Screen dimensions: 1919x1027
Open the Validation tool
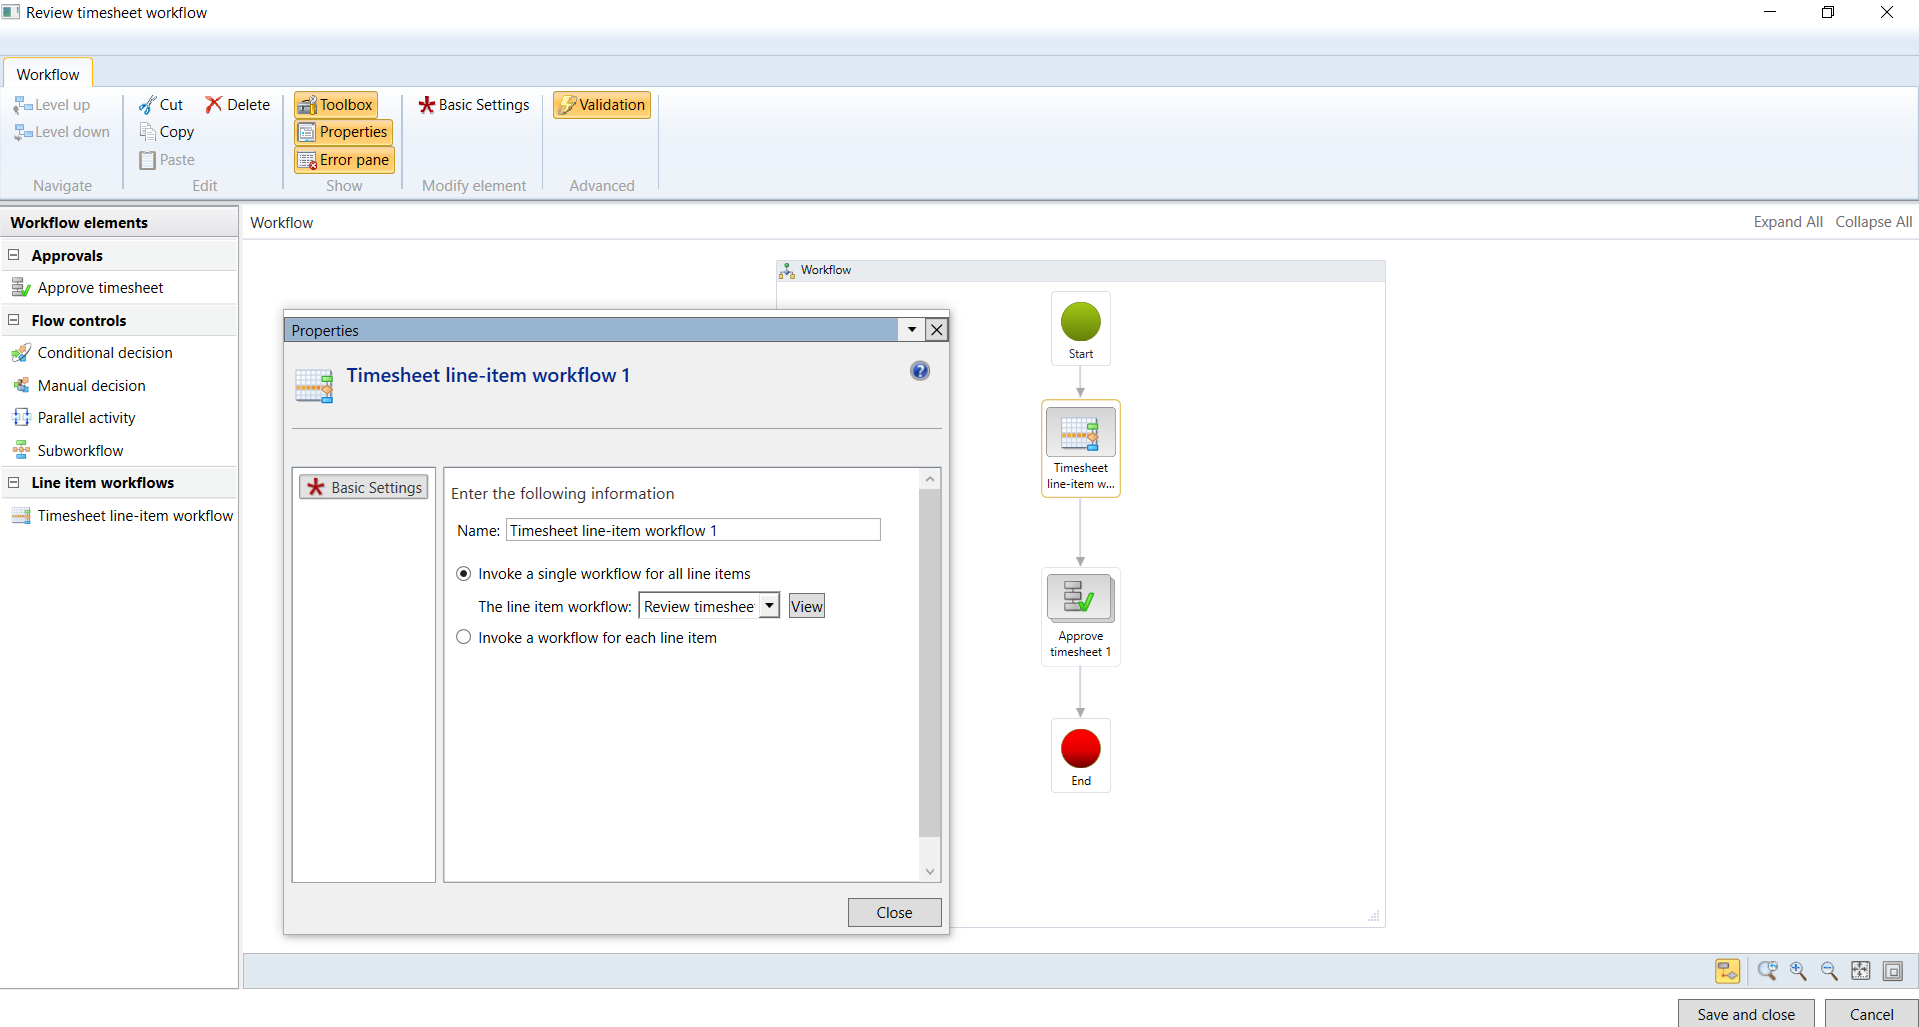(601, 104)
